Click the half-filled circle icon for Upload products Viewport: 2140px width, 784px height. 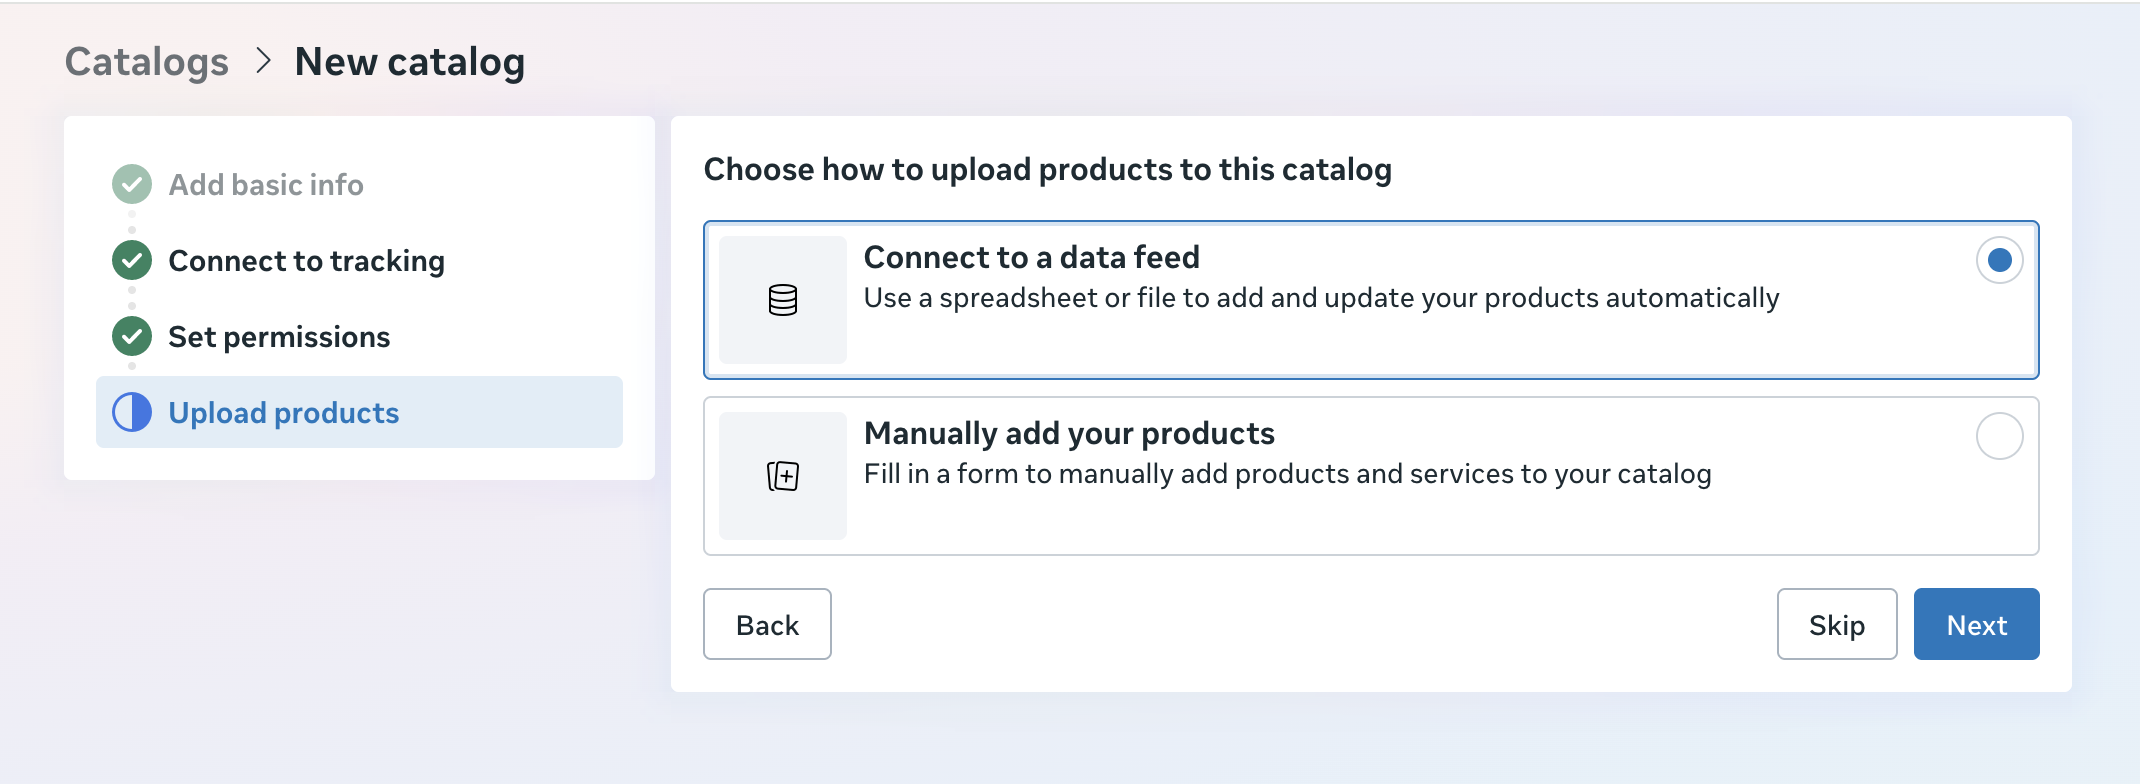click(x=132, y=413)
